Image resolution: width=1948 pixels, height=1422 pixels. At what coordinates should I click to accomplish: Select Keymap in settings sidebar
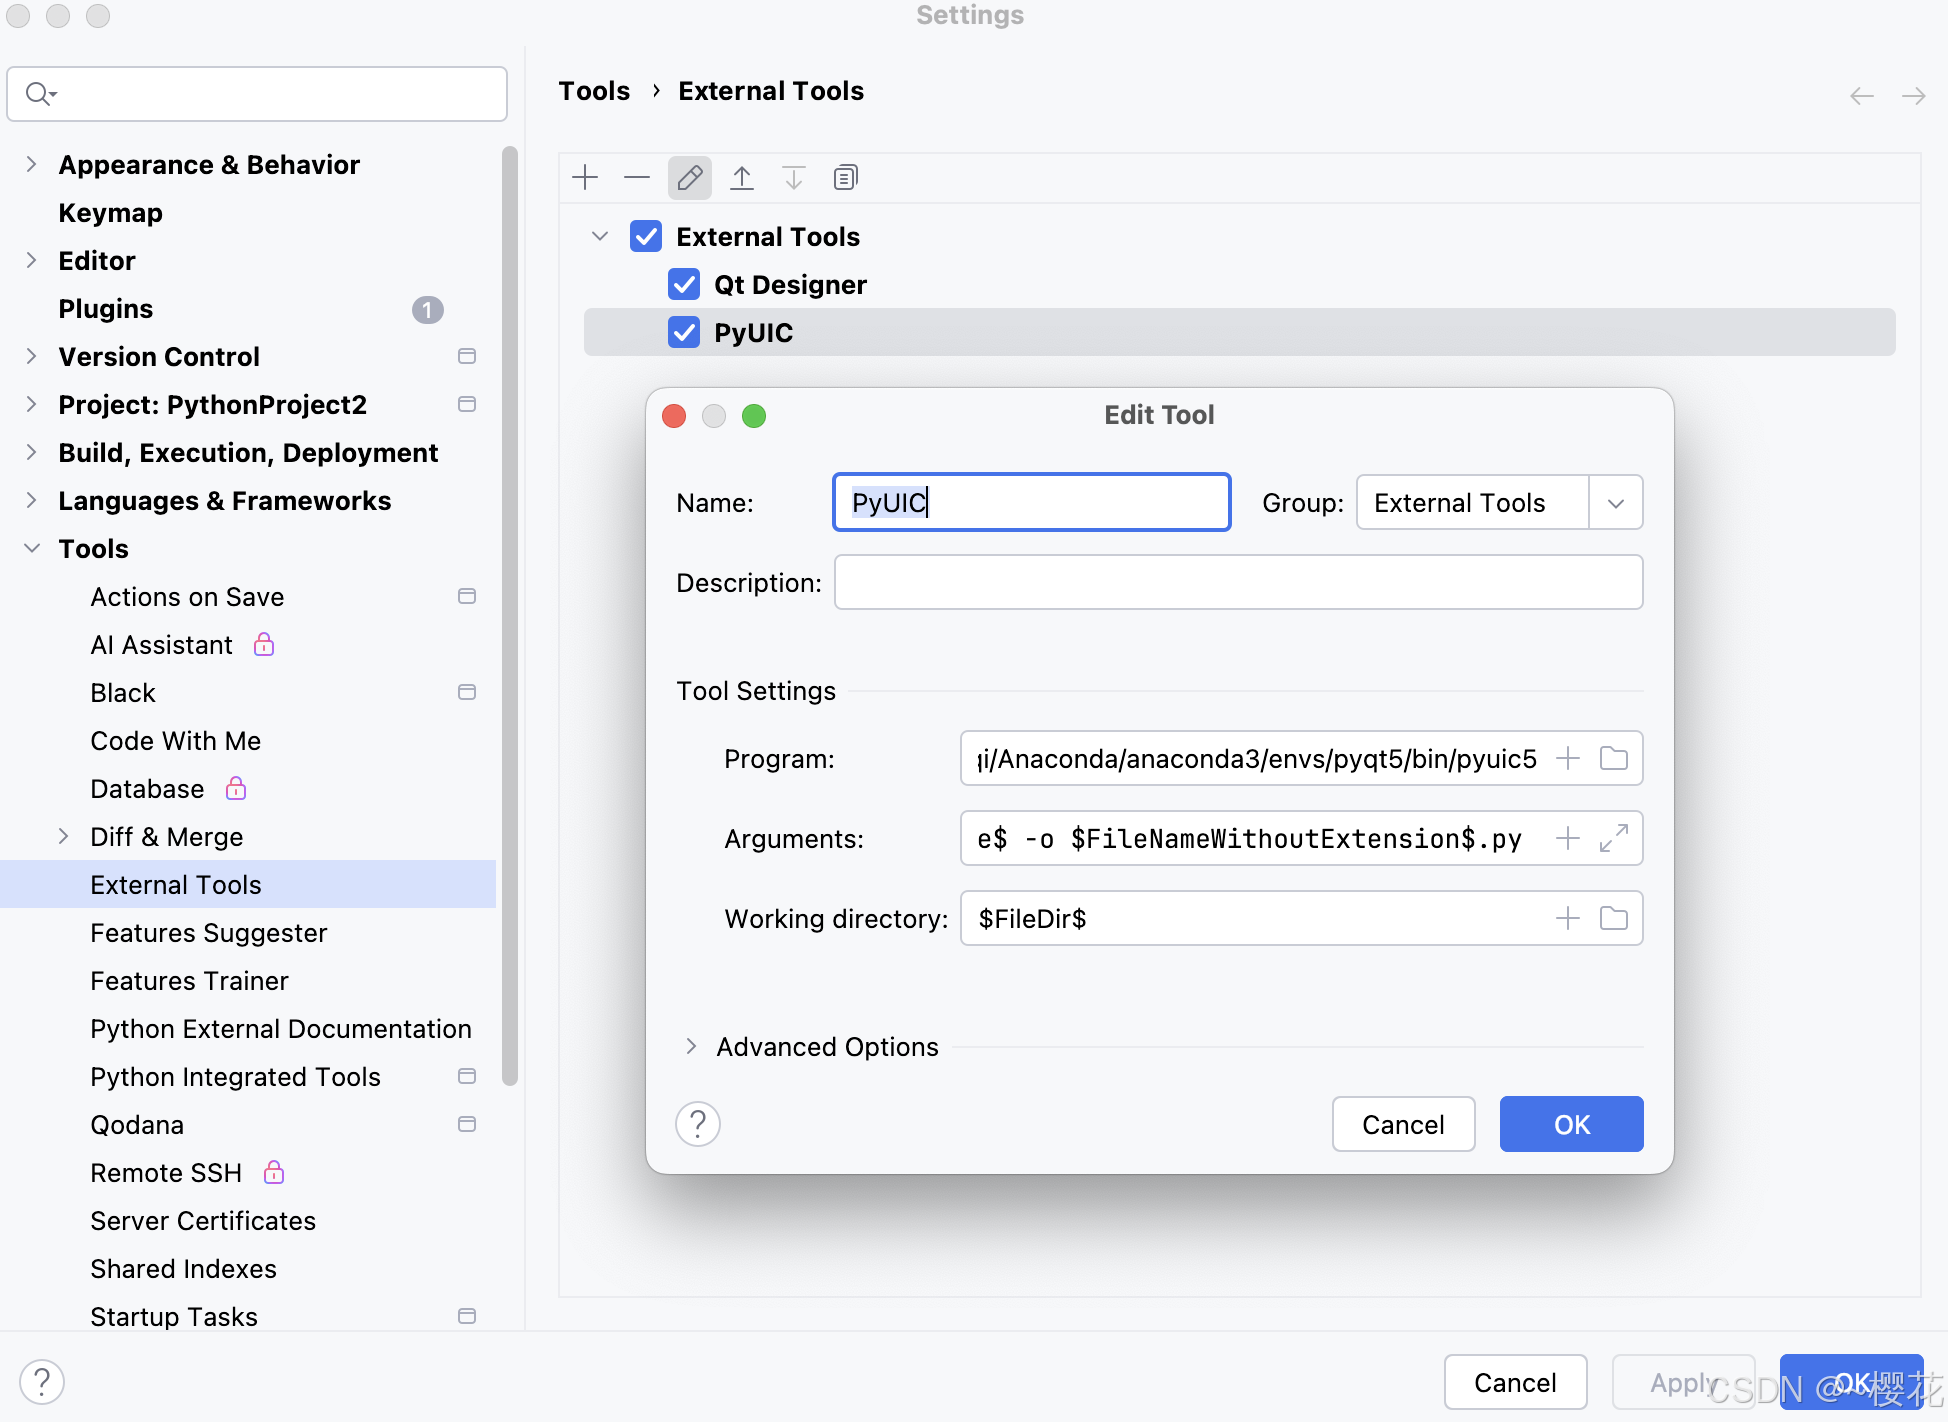coord(110,213)
